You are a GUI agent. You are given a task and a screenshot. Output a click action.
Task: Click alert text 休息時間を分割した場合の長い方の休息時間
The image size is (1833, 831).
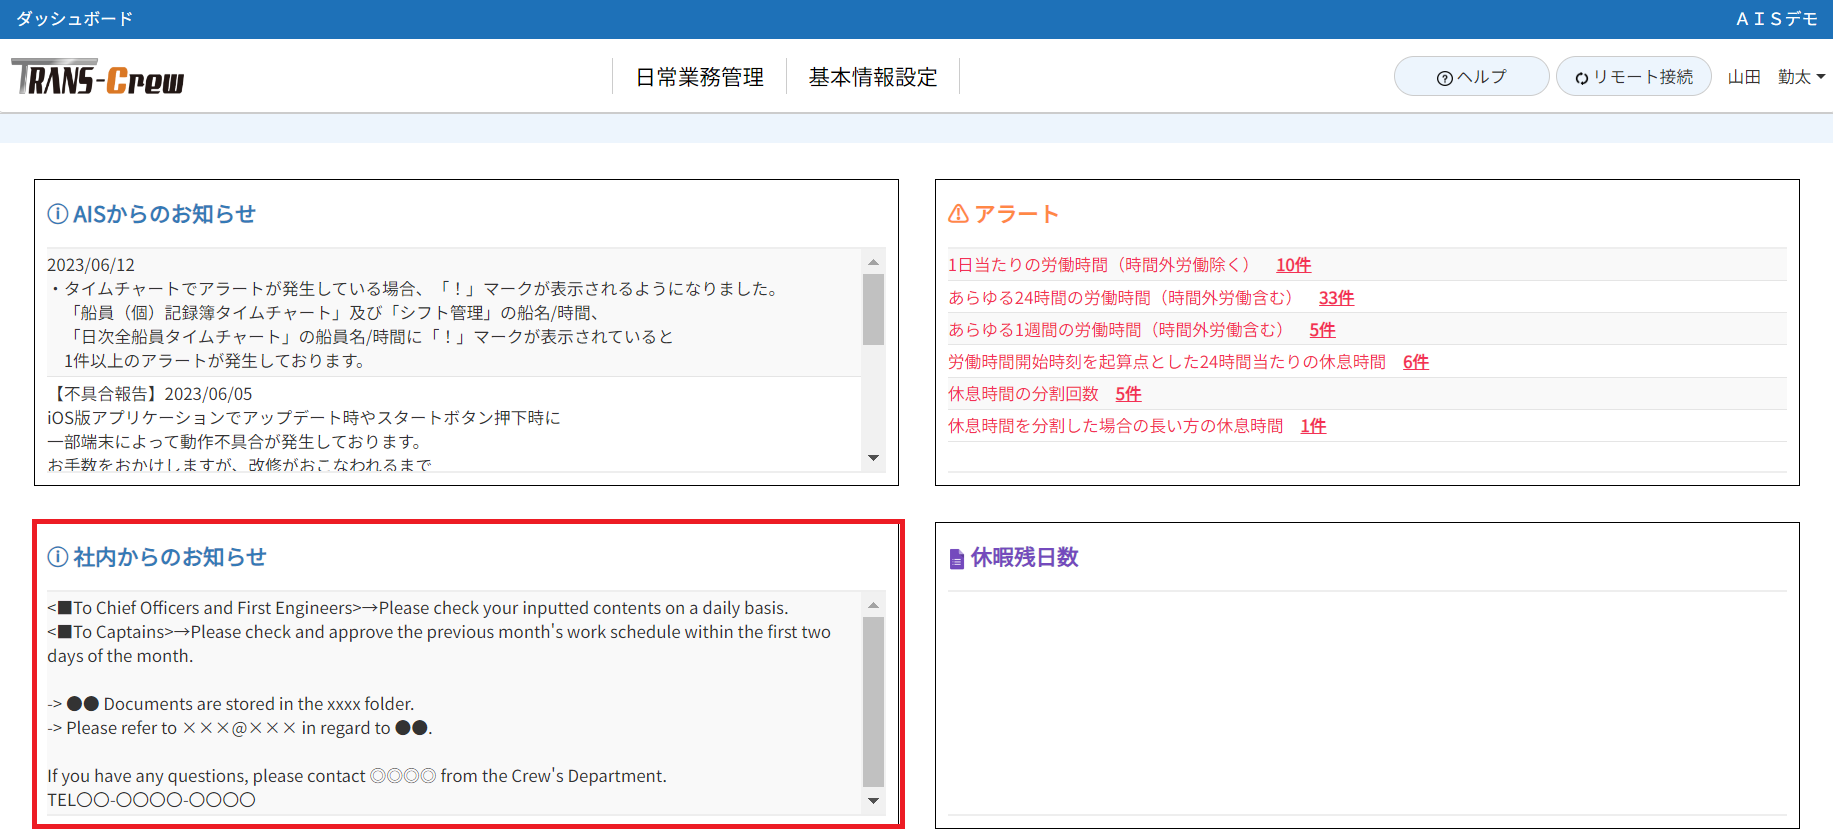point(1116,426)
